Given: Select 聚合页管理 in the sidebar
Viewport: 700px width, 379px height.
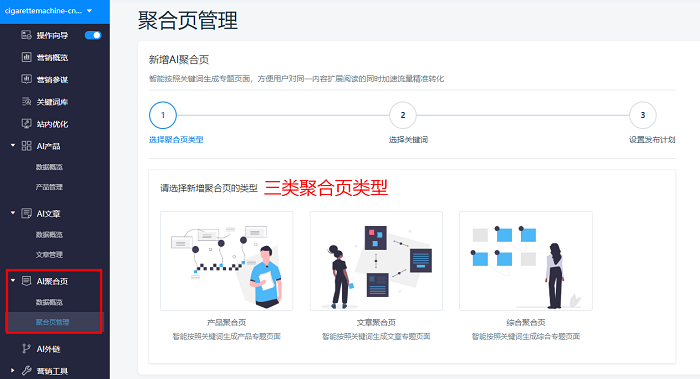Looking at the screenshot, I should (x=52, y=322).
